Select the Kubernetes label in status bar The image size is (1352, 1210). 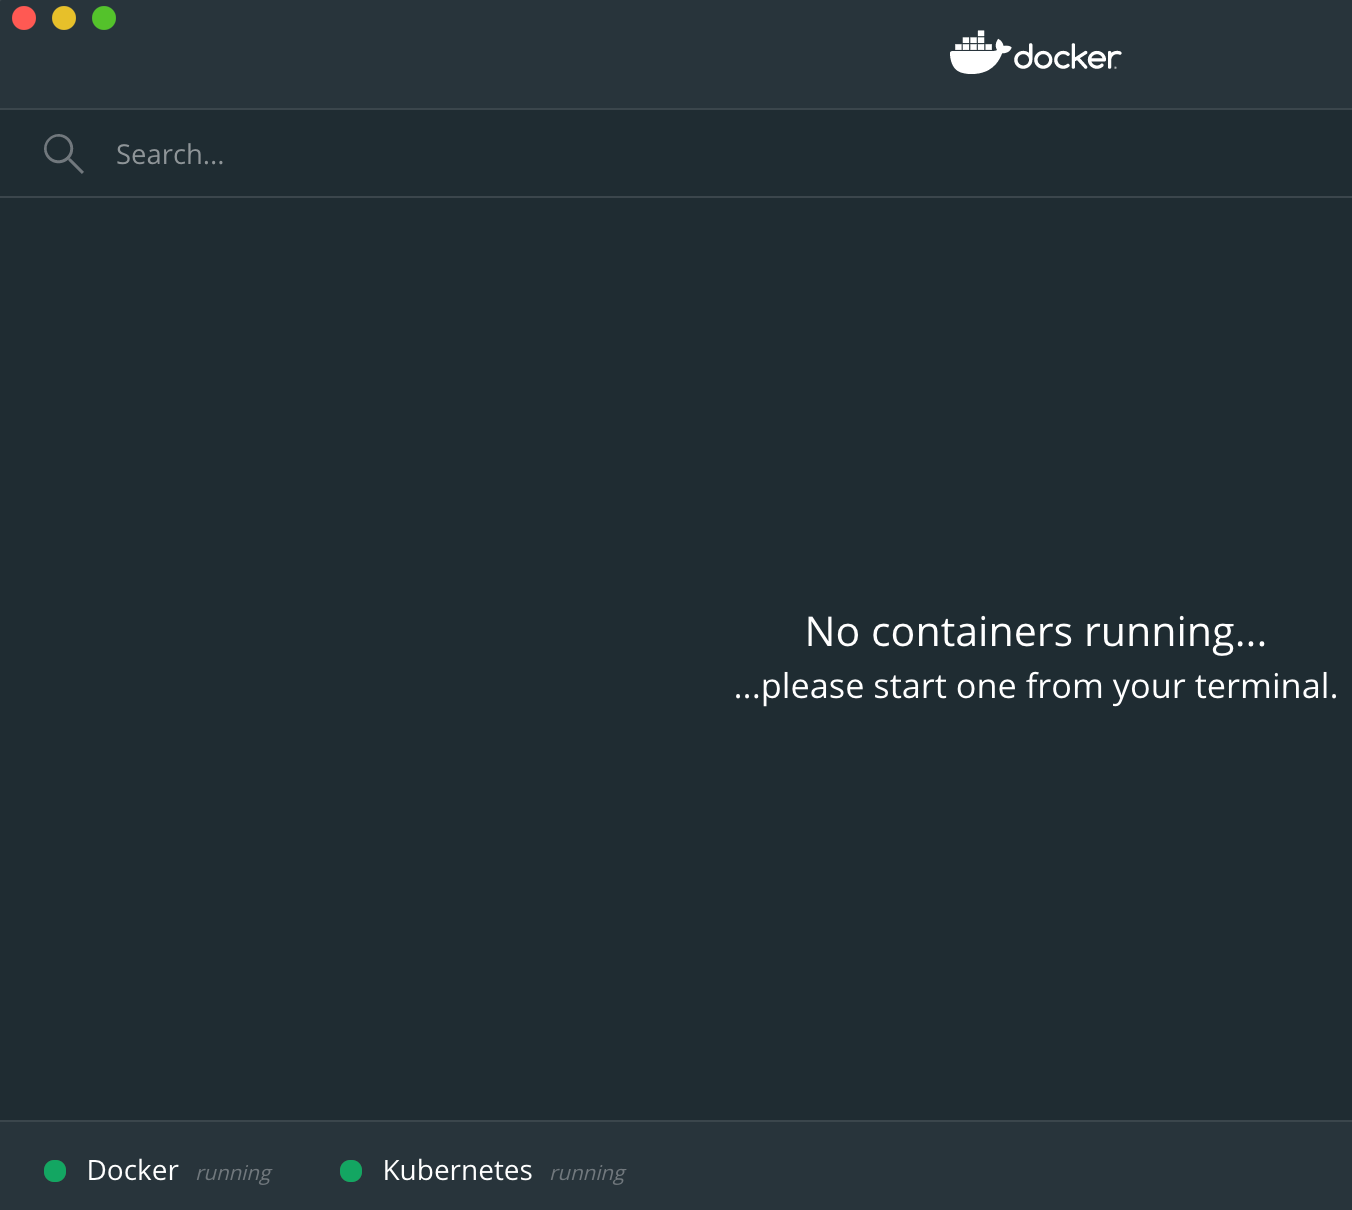click(x=458, y=1170)
